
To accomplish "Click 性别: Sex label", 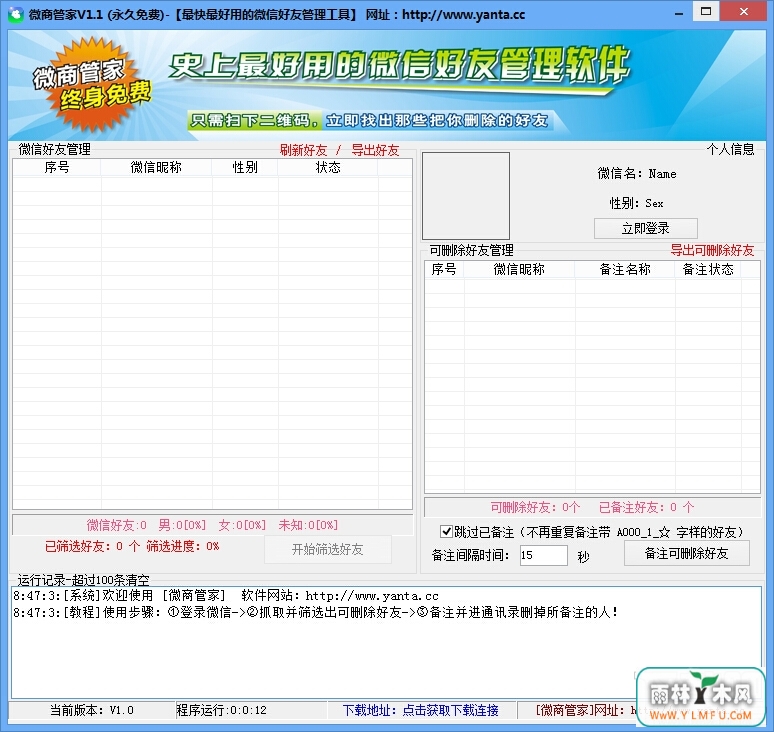I will click(636, 203).
